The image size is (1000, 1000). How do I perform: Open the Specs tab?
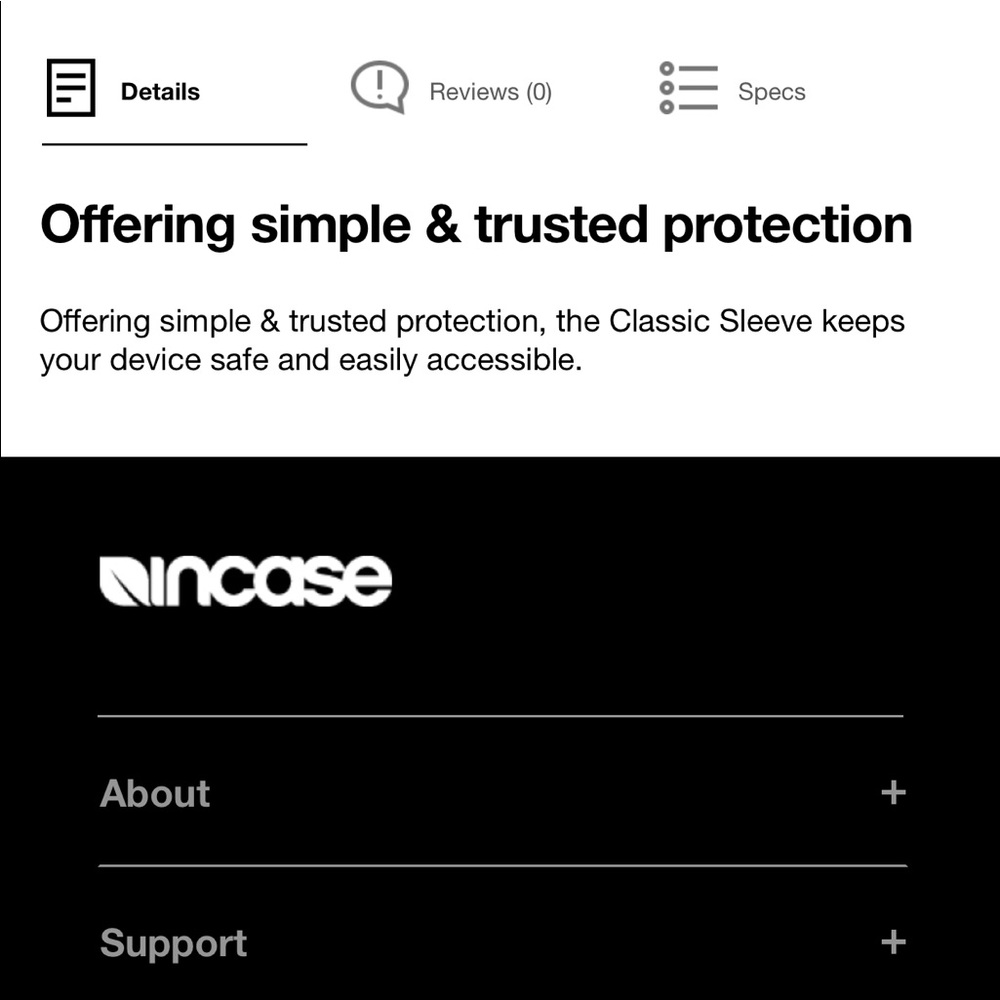[771, 92]
